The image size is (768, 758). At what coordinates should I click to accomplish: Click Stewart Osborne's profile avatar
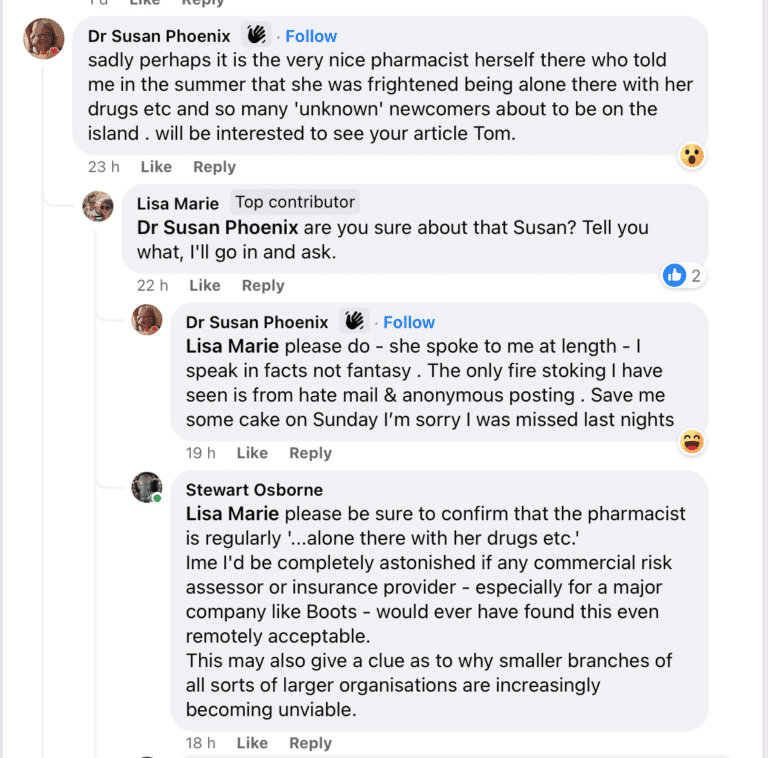coord(147,487)
